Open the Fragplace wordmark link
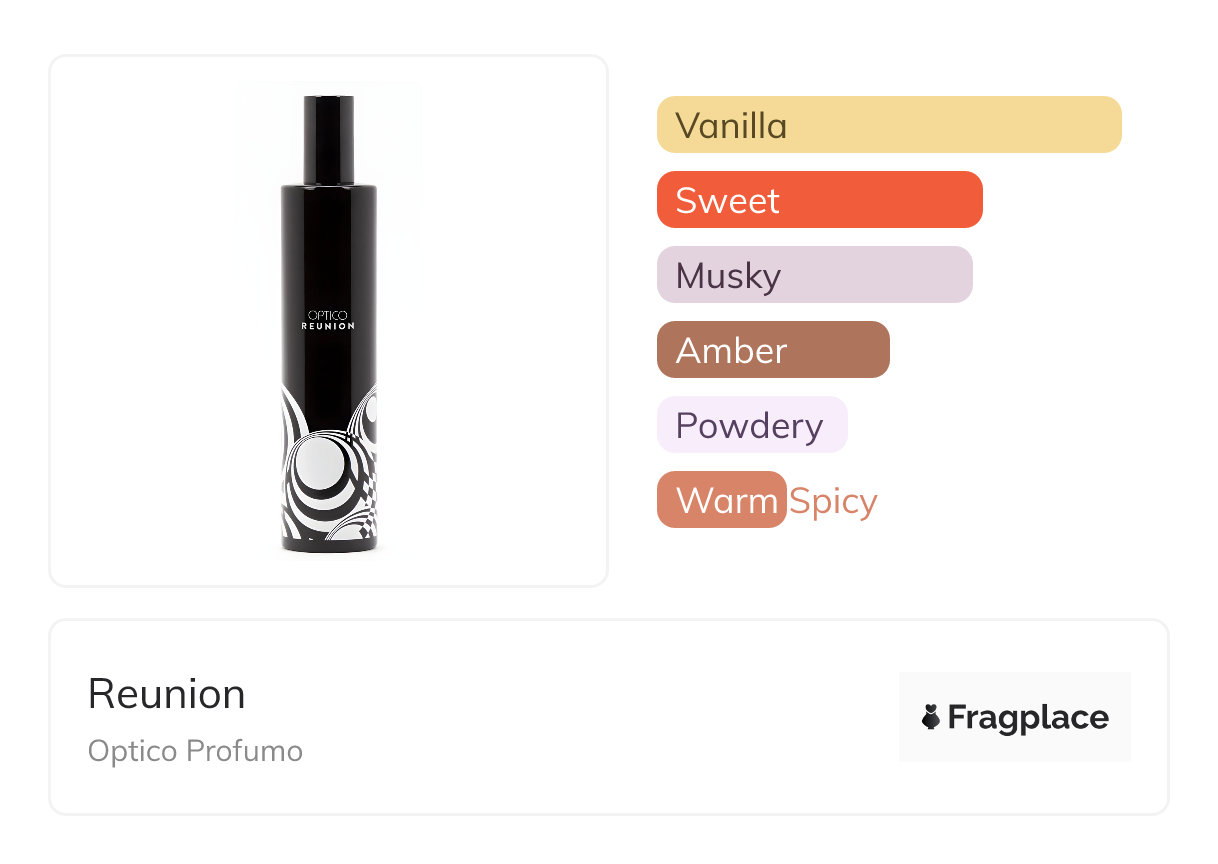1218x864 pixels. coord(1028,717)
